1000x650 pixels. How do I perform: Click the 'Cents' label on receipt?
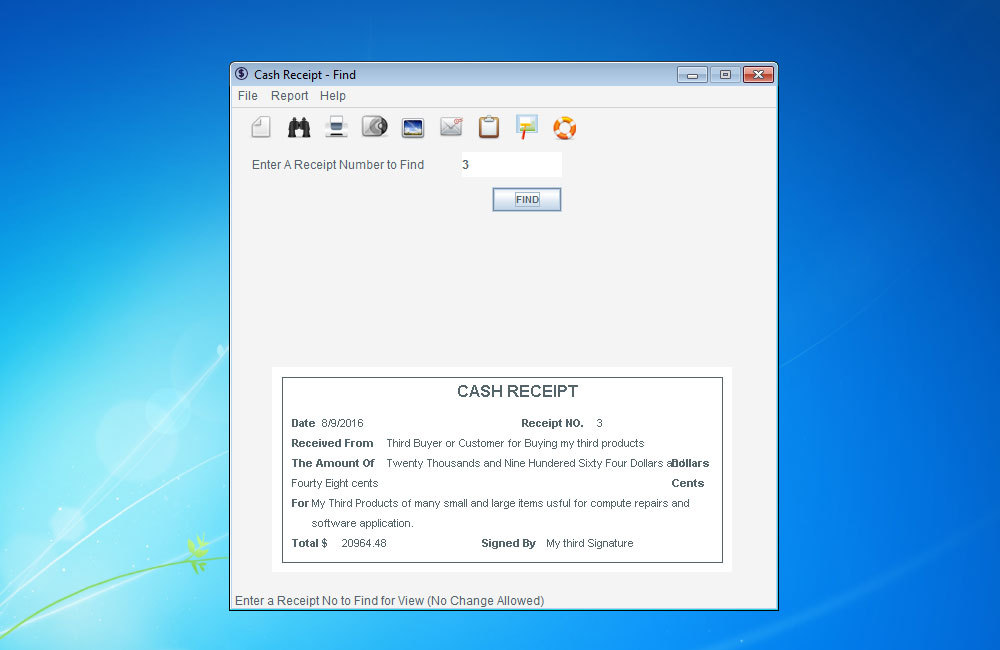[x=688, y=484]
